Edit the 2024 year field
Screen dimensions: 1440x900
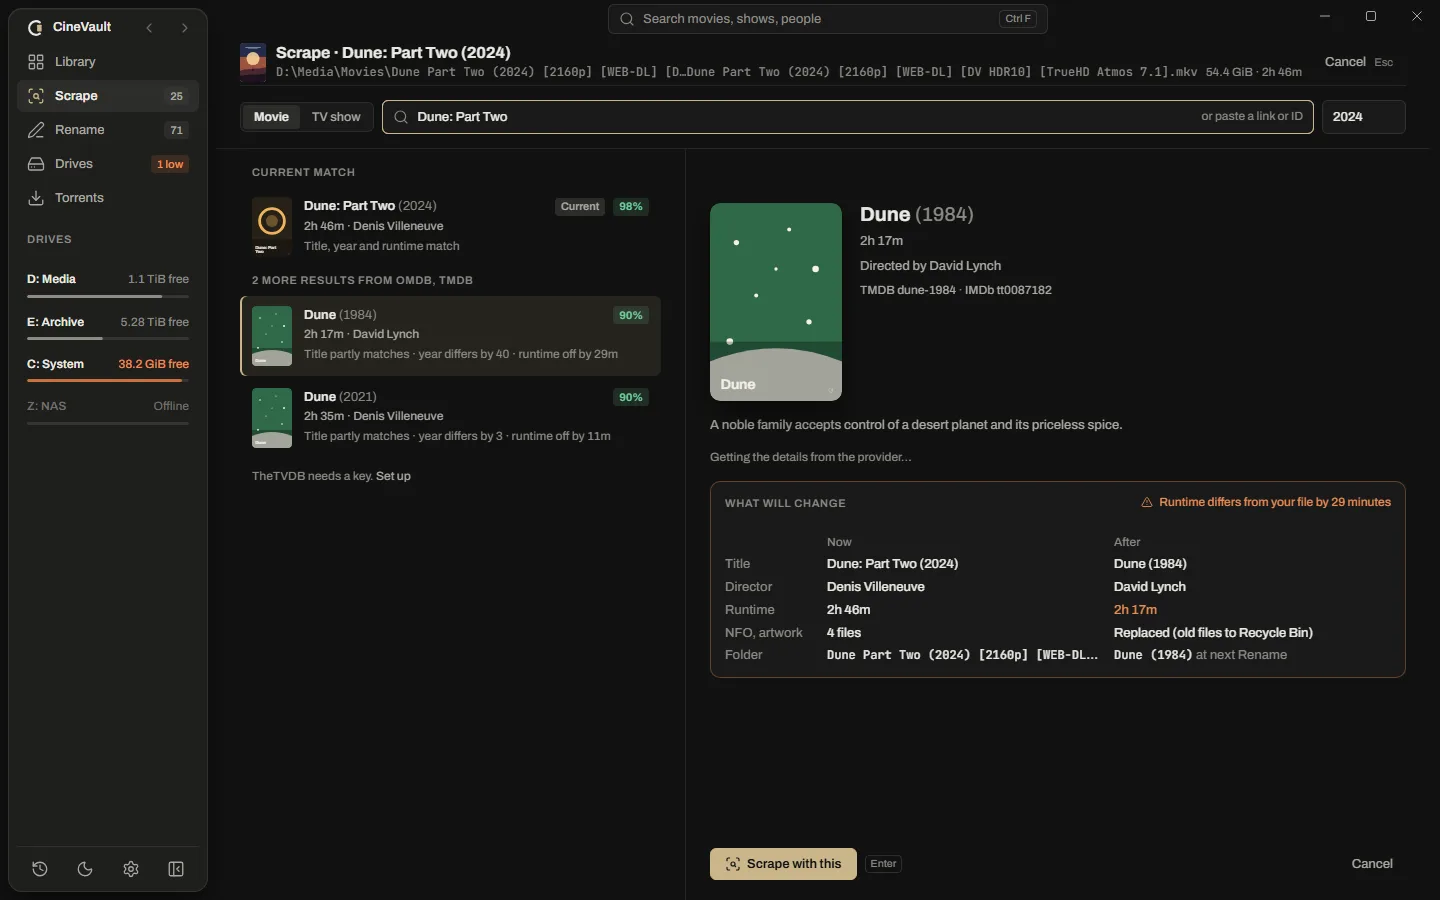(x=1364, y=117)
